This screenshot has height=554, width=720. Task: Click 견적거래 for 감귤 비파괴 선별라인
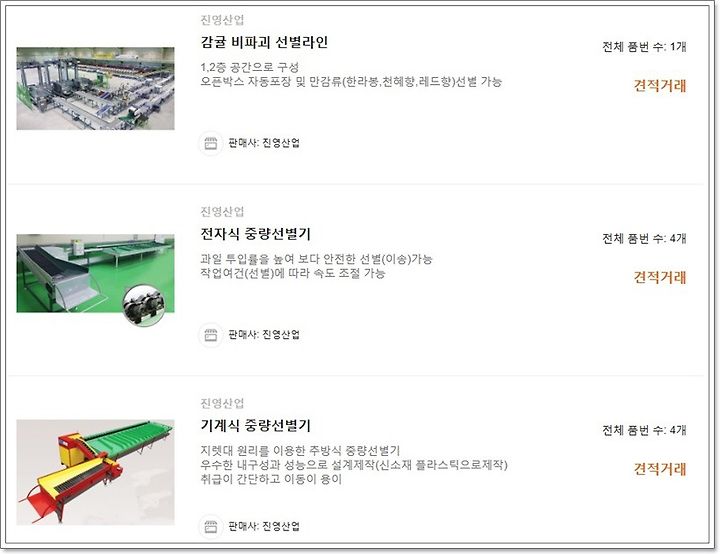tap(660, 86)
